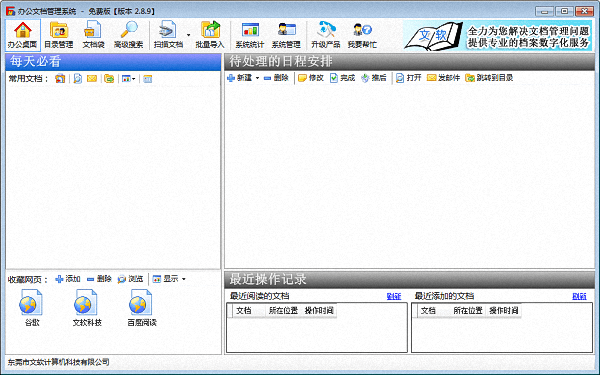Click the 扫描文档 scan document icon

pyautogui.click(x=168, y=35)
